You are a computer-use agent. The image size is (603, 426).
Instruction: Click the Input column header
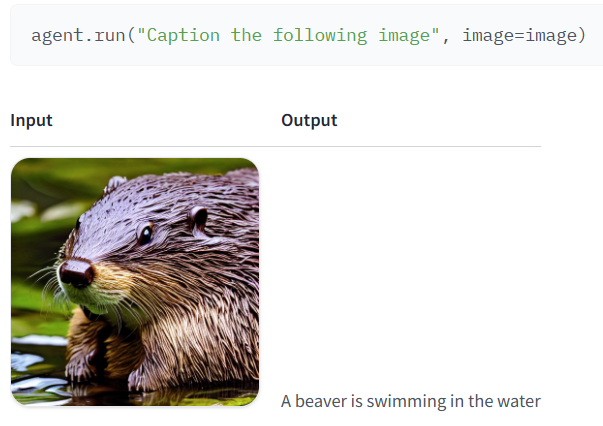32,120
